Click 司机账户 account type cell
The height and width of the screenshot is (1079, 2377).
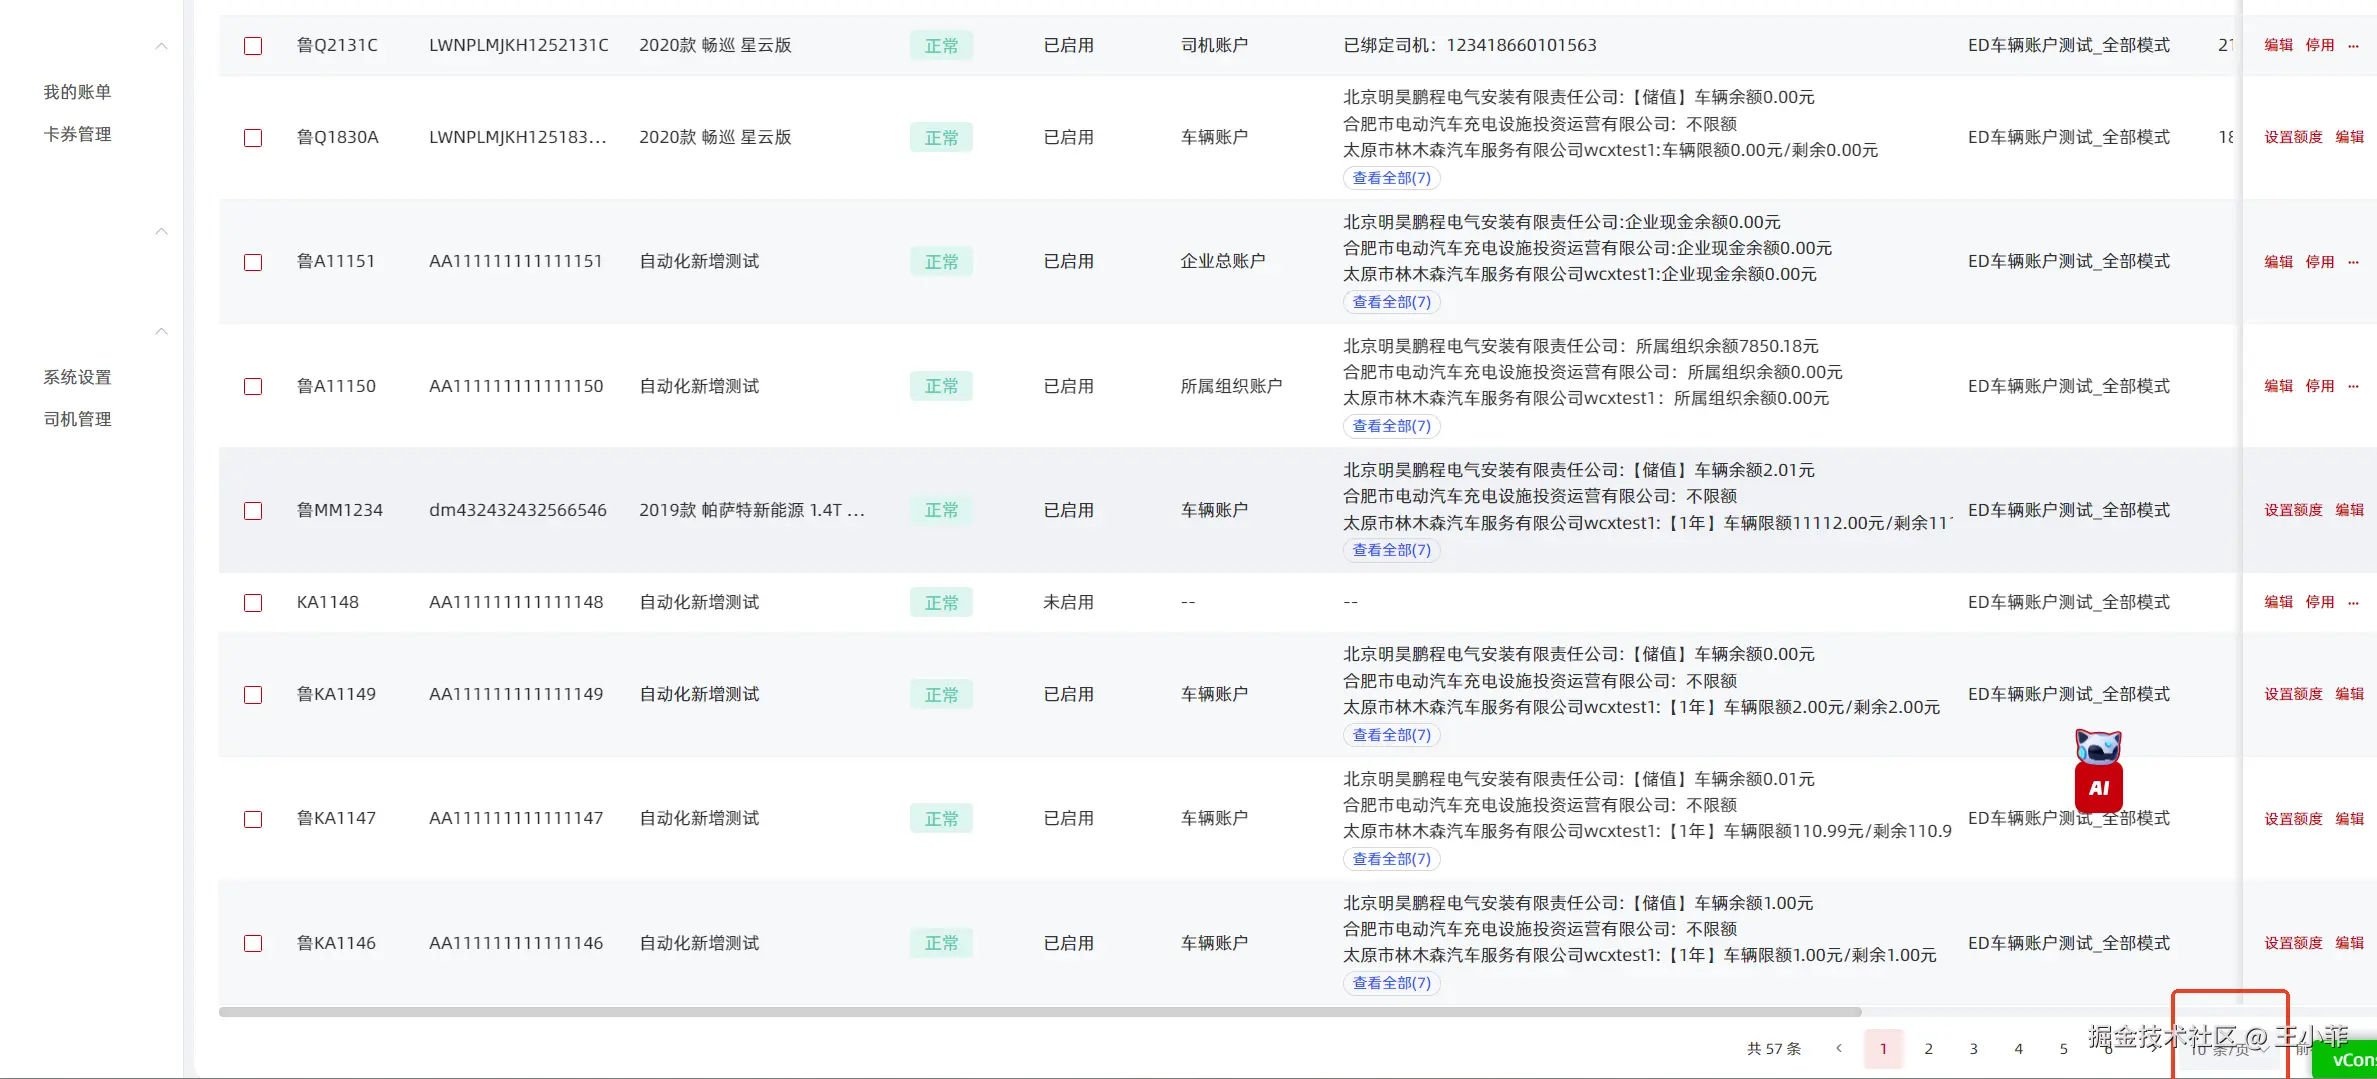[x=1214, y=45]
